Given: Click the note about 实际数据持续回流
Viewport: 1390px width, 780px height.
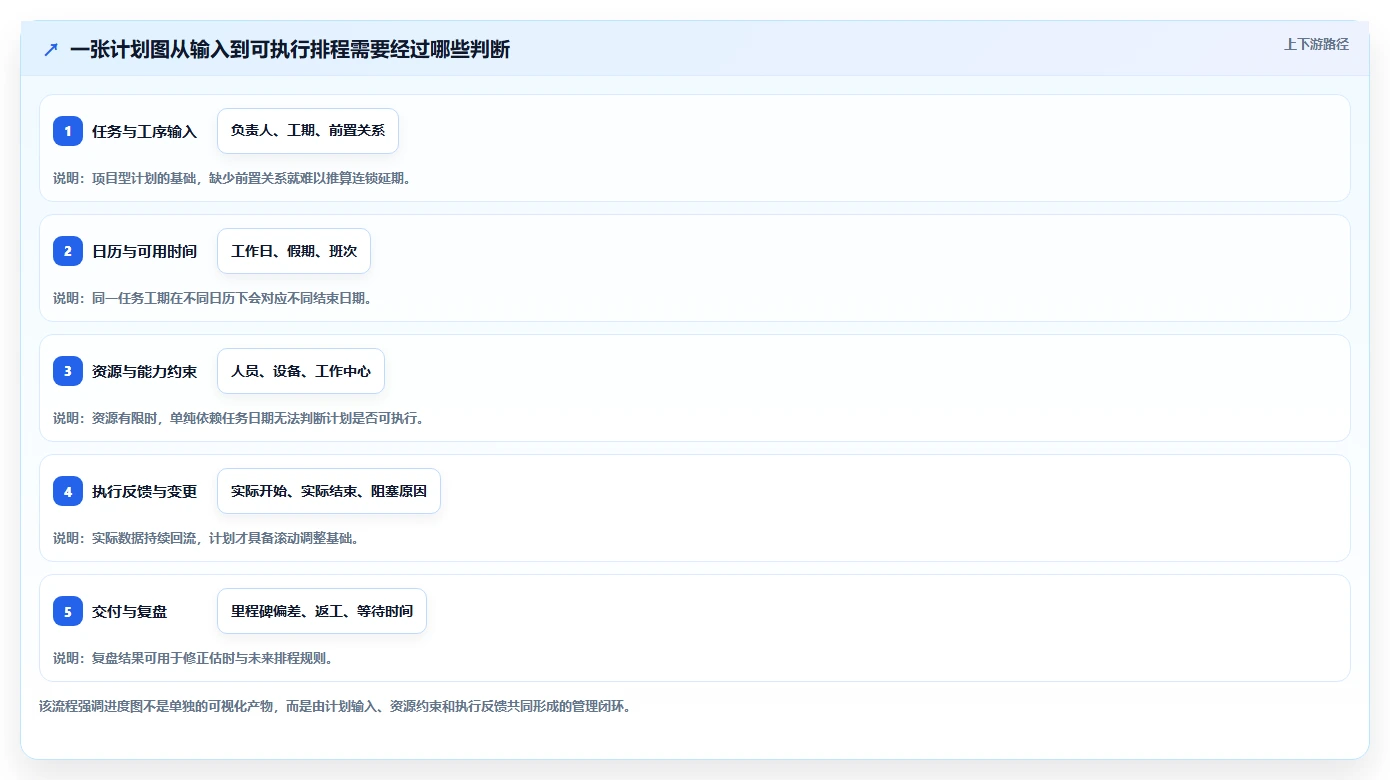Looking at the screenshot, I should point(206,538).
